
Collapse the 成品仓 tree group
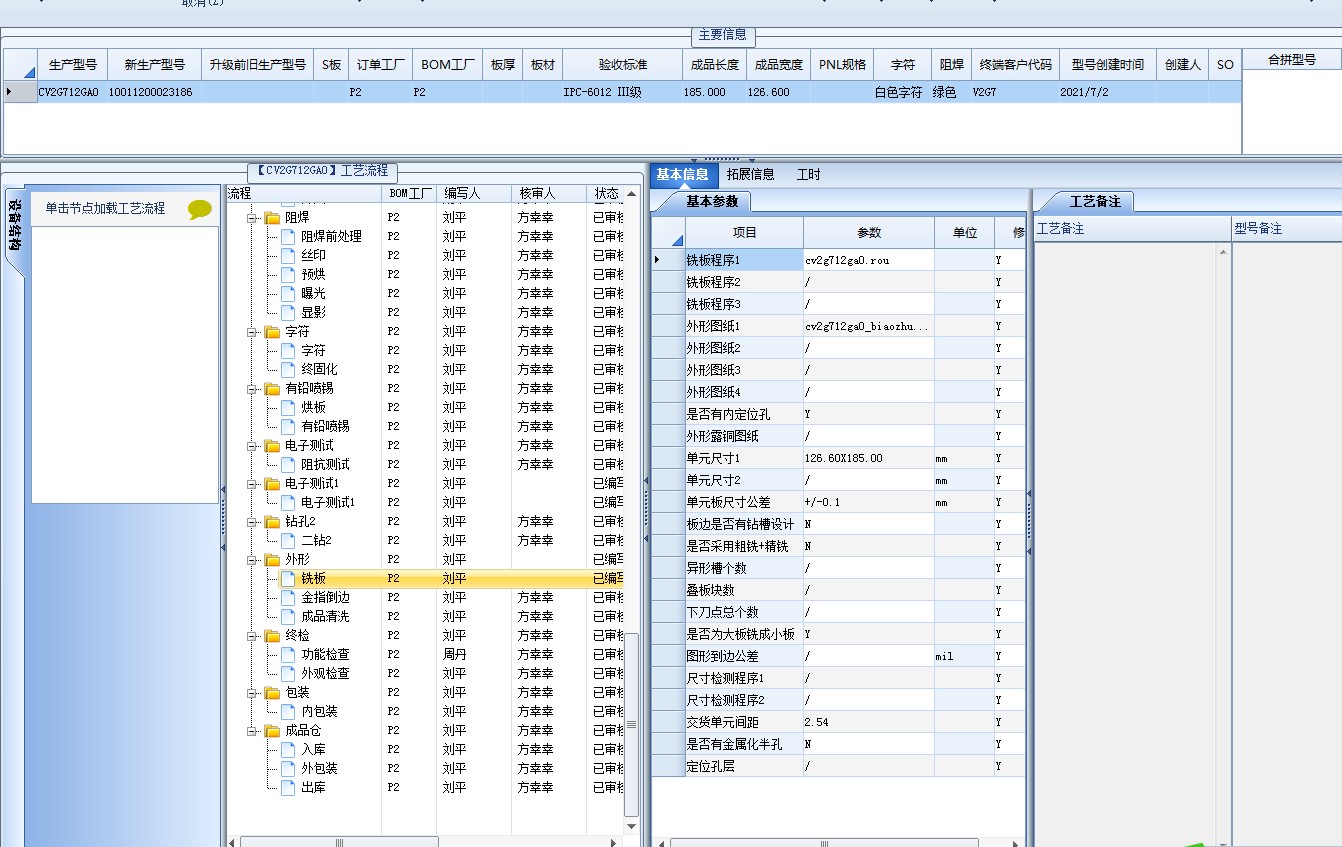(x=253, y=730)
